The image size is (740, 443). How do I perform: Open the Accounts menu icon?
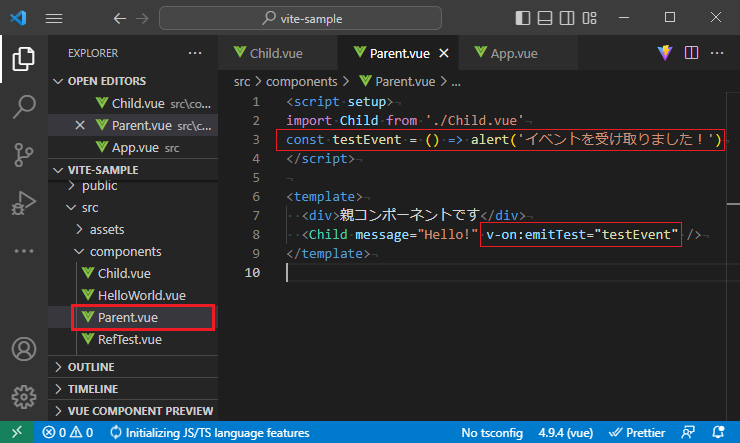tap(24, 349)
